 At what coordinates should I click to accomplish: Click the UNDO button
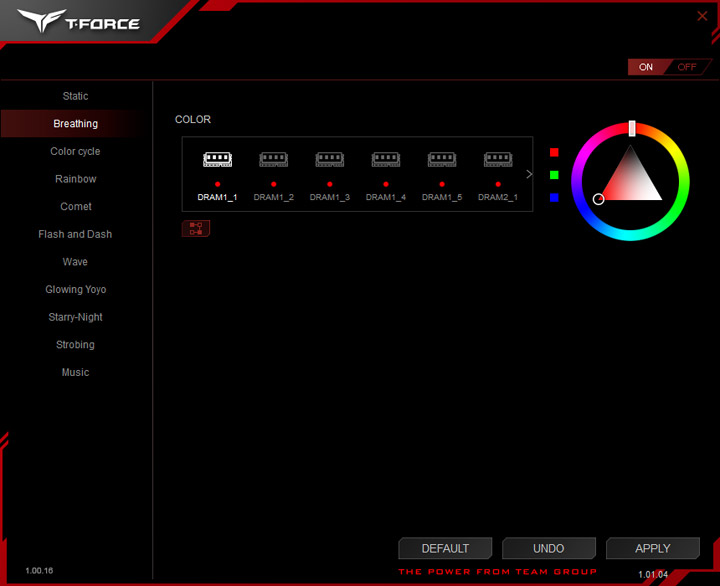[549, 548]
